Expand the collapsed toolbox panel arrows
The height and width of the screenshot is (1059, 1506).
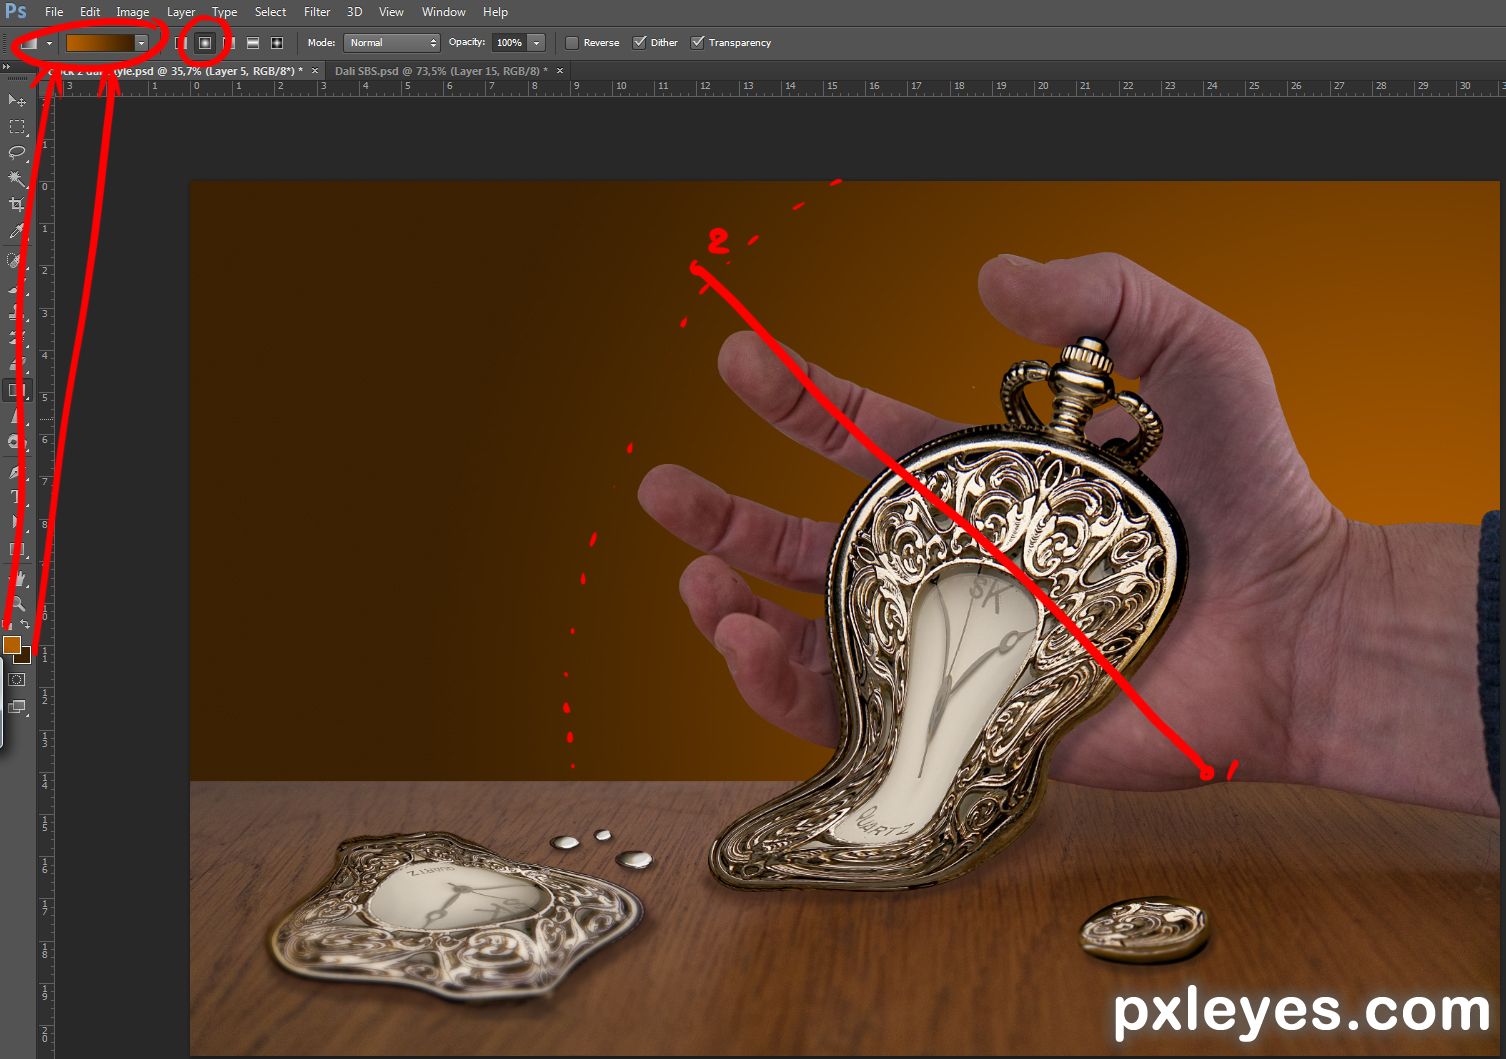tap(7, 66)
